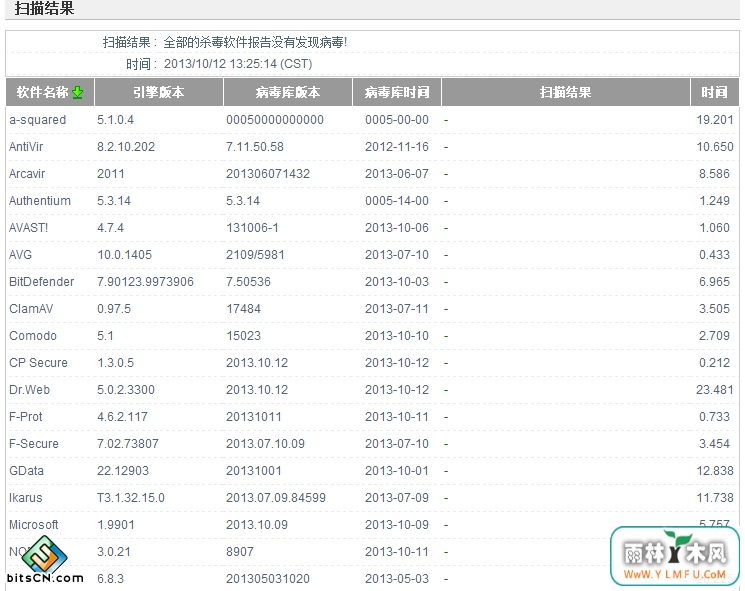
Task: Click scan time value 6.965
Action: pos(714,282)
